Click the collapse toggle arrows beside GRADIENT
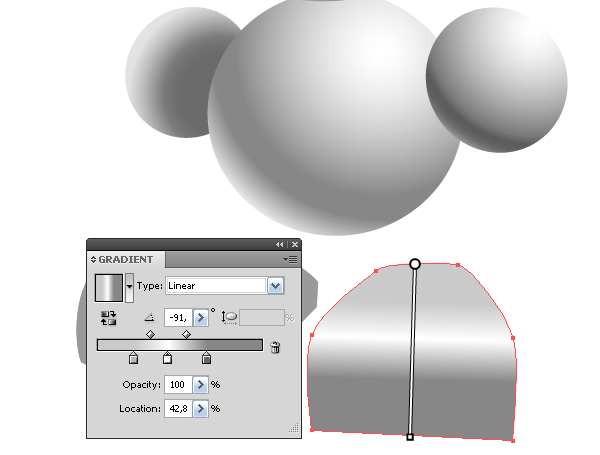The height and width of the screenshot is (455, 600). click(x=93, y=259)
